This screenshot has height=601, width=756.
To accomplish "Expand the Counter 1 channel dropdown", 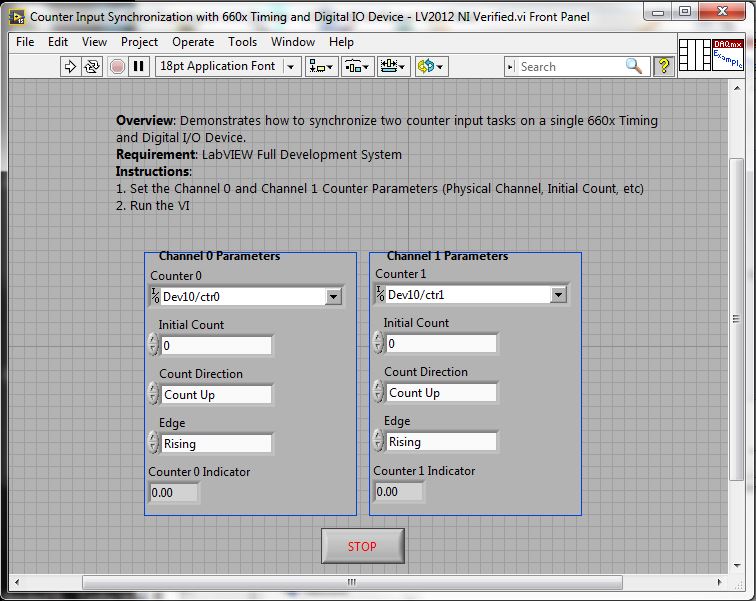I will tap(558, 294).
